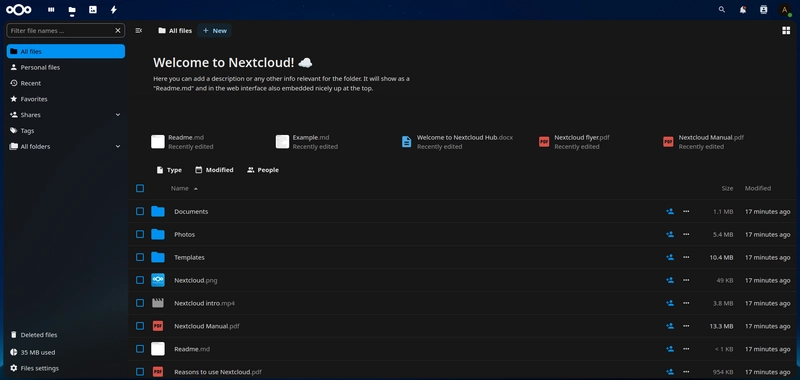This screenshot has height=380, width=800.
Task: Open actions menu for Nextcloud intro.mp4
Action: (686, 303)
